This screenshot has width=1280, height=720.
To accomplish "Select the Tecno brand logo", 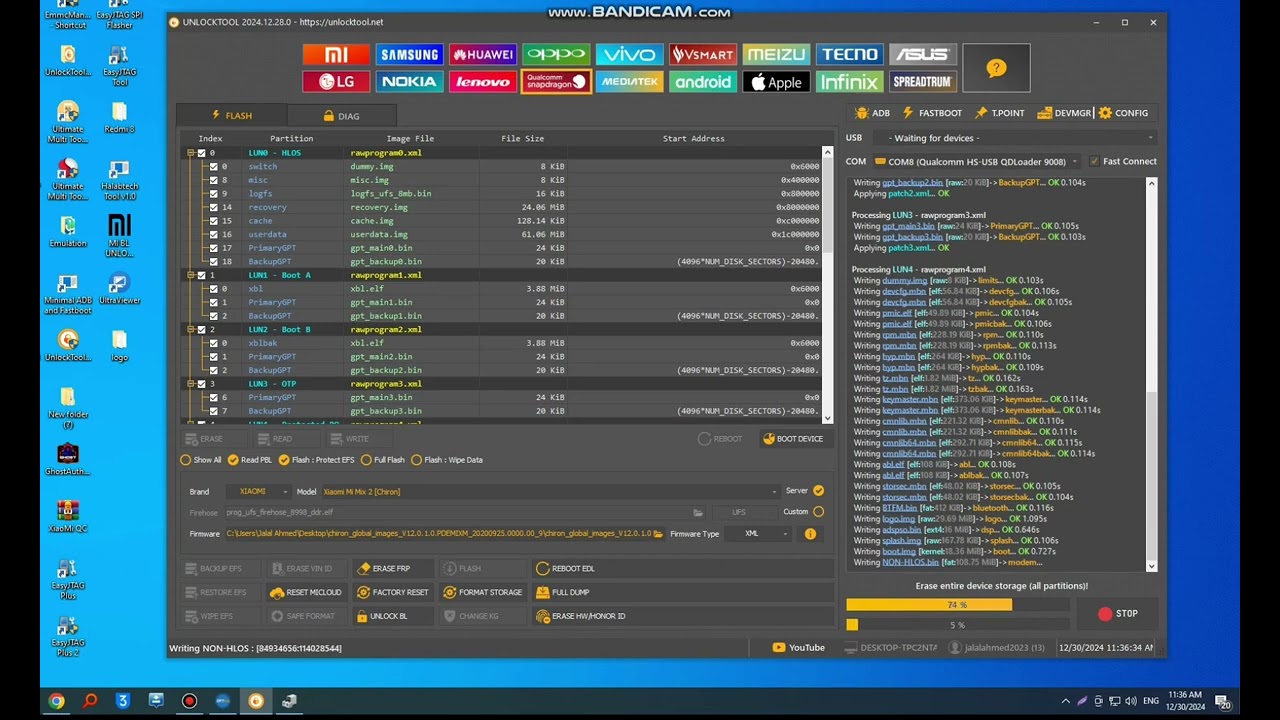I will tap(849, 55).
